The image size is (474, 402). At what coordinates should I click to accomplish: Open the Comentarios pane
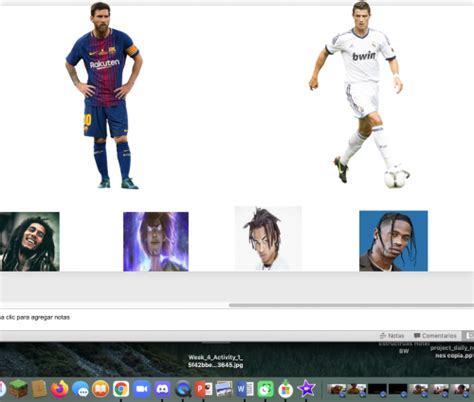(x=435, y=336)
